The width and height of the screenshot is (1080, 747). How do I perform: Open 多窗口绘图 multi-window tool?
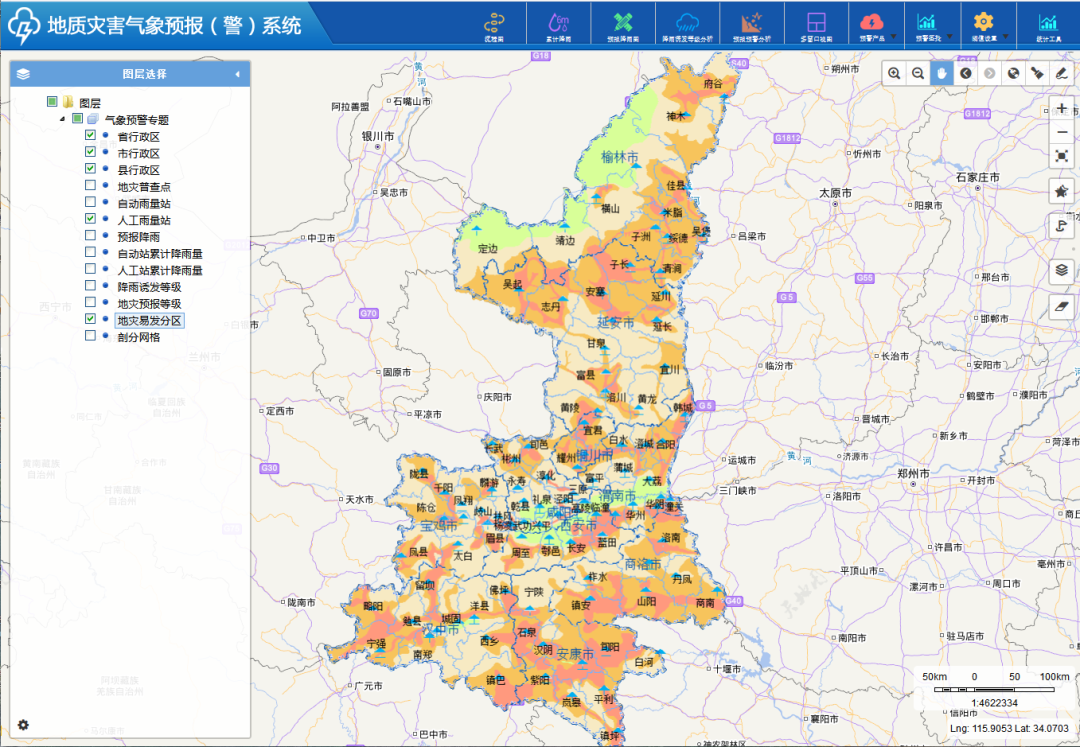coord(816,25)
